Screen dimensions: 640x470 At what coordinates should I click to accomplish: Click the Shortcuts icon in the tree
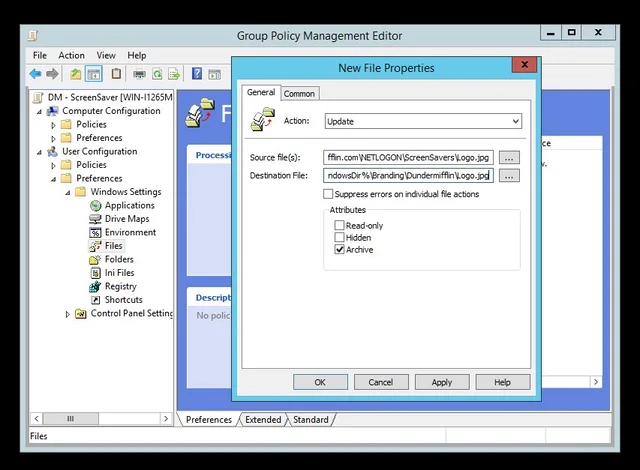(x=96, y=300)
